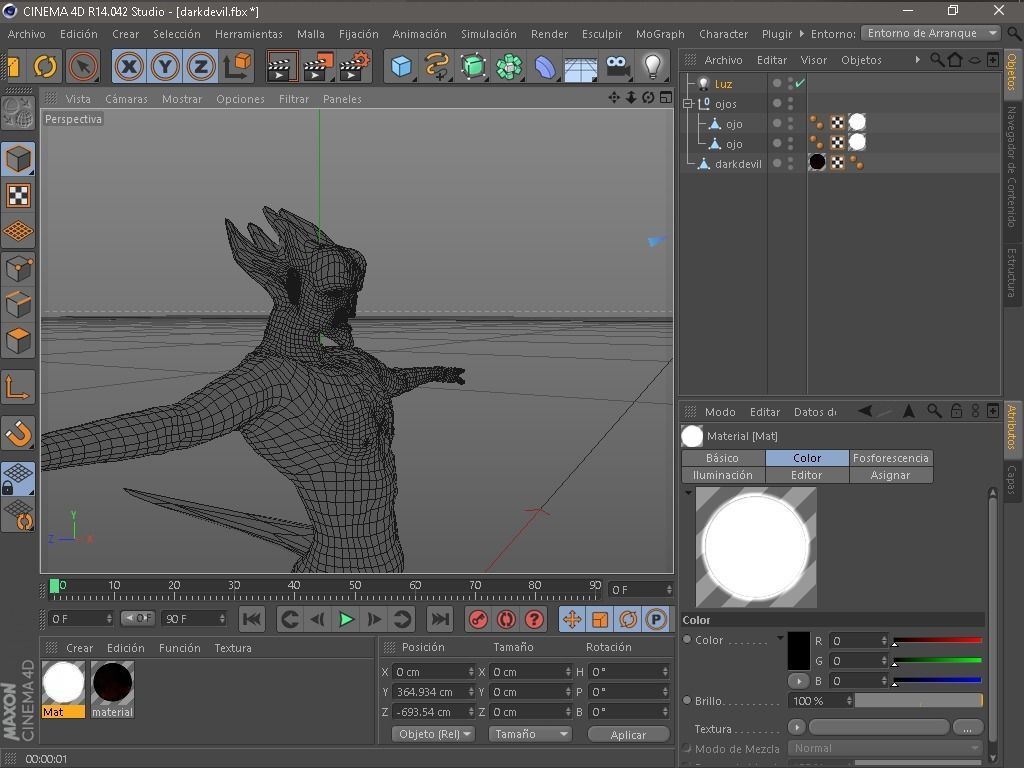Add a blue deformer object
The image size is (1024, 768).
click(x=545, y=67)
